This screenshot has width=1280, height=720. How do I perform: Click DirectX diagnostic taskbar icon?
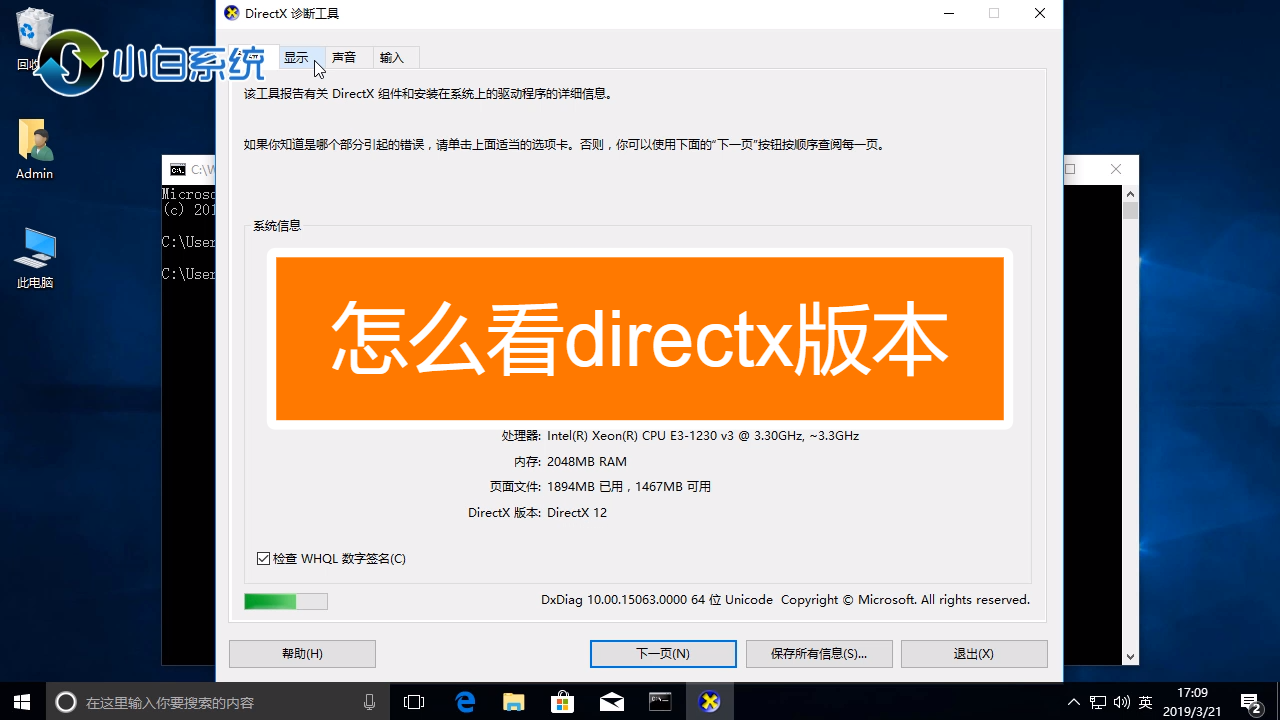tap(709, 702)
